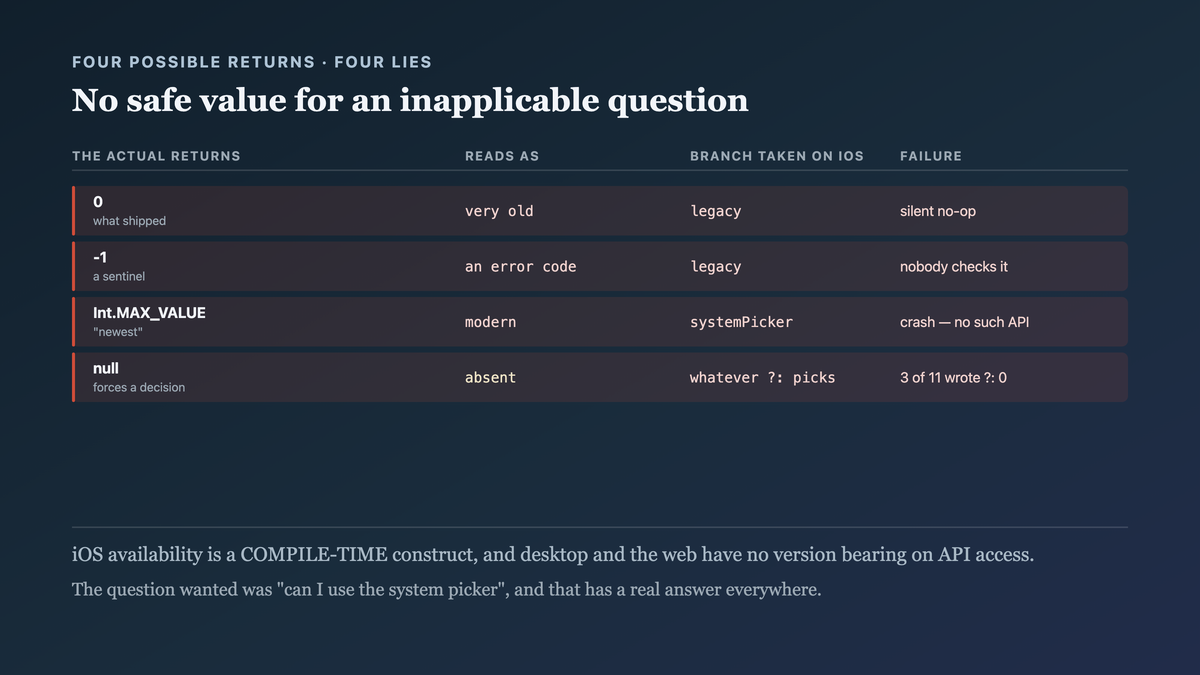Select the -1 sentinel row
1200x675 pixels.
600,266
